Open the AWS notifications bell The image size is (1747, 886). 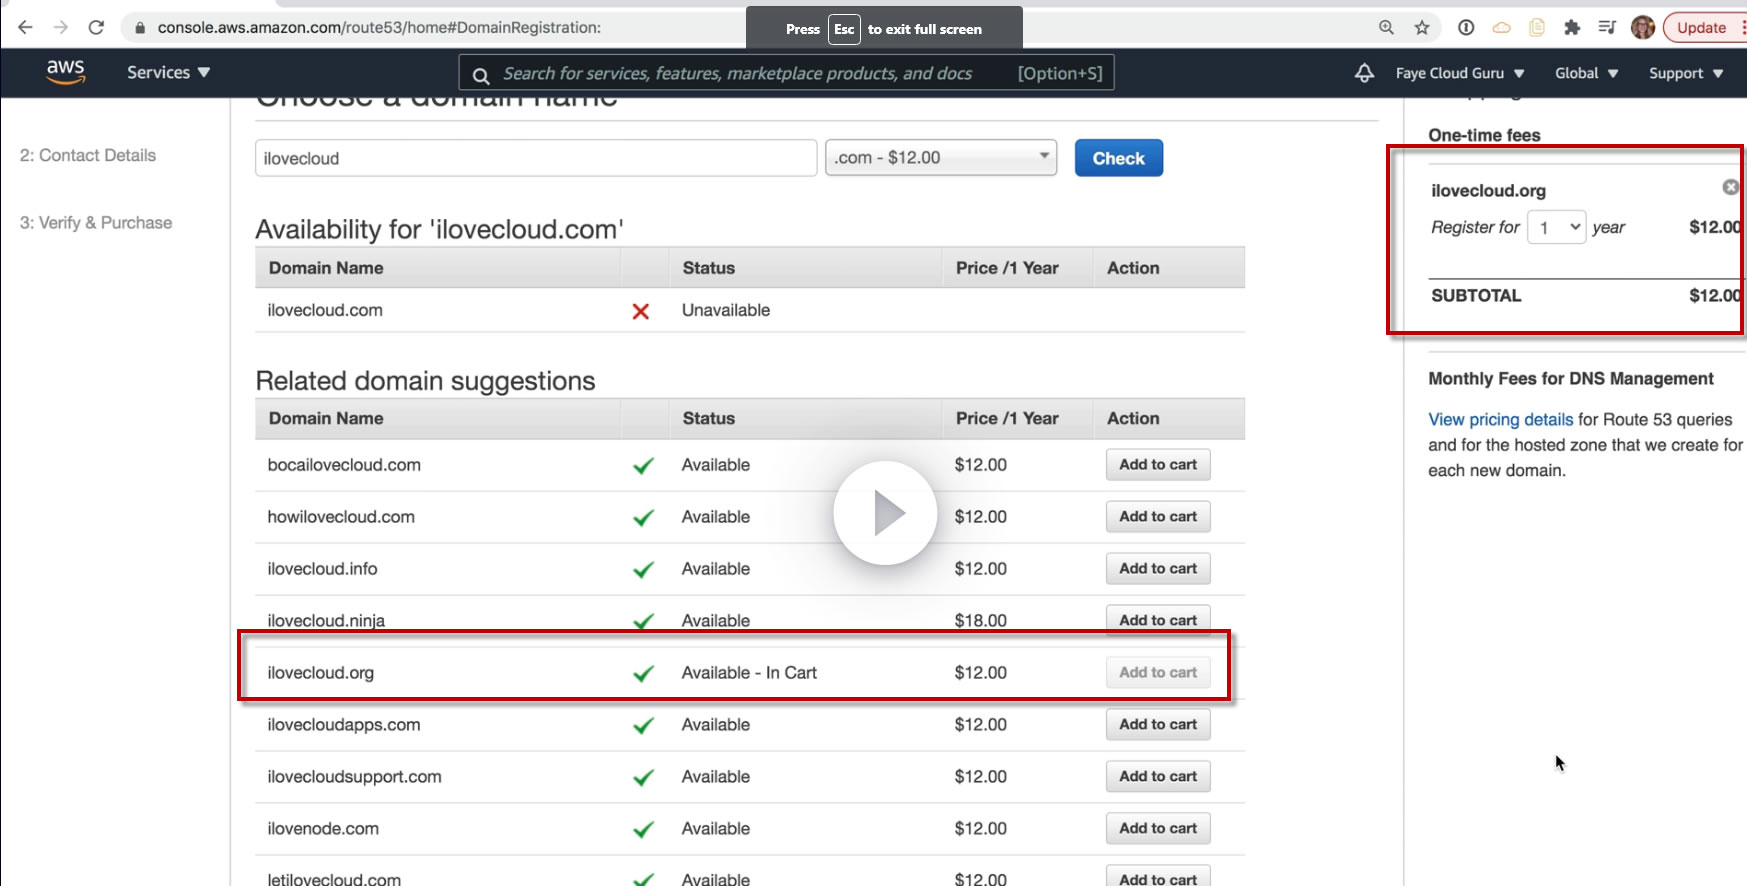click(1364, 73)
